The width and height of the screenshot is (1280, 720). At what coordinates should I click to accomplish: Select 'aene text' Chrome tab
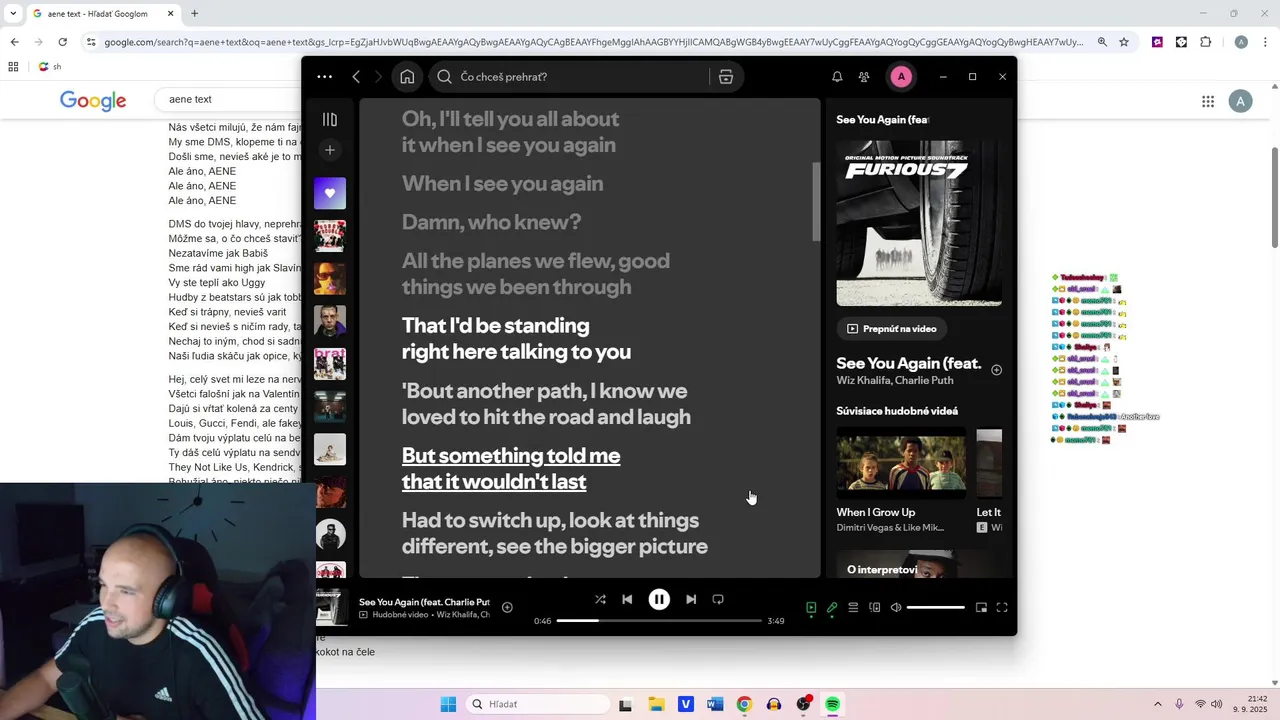104,14
